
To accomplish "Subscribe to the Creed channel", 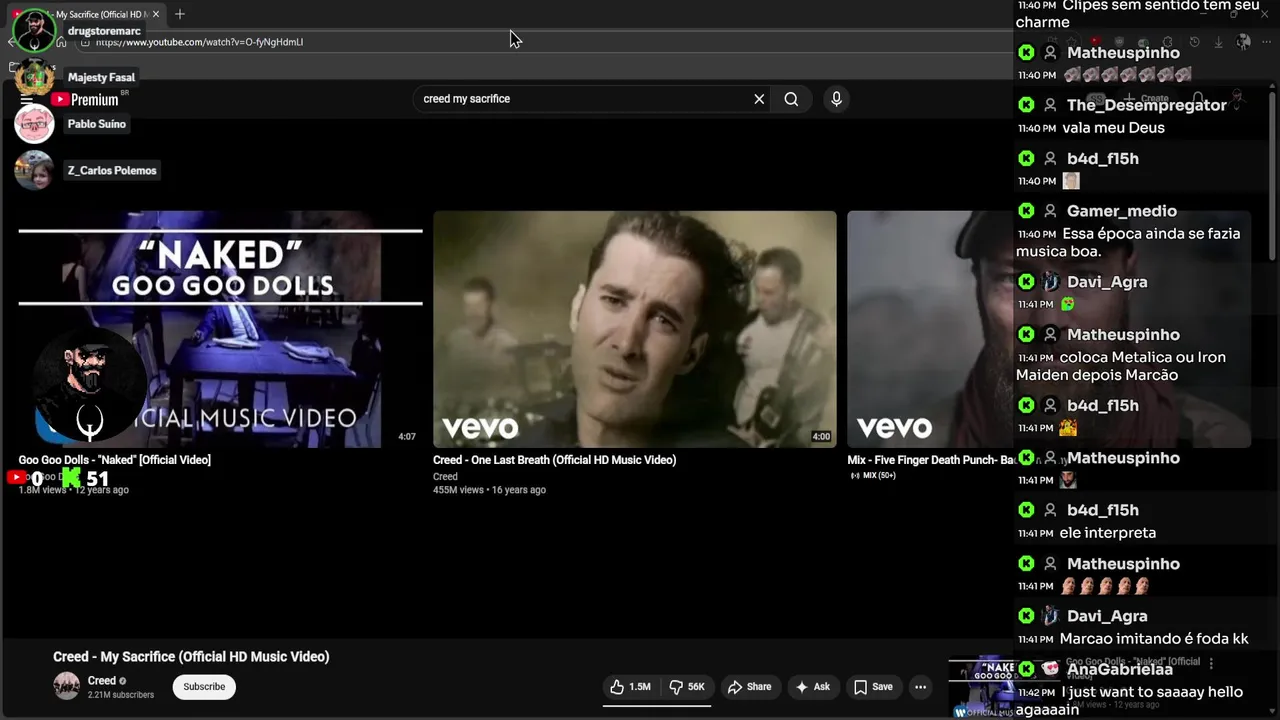I will 204,687.
